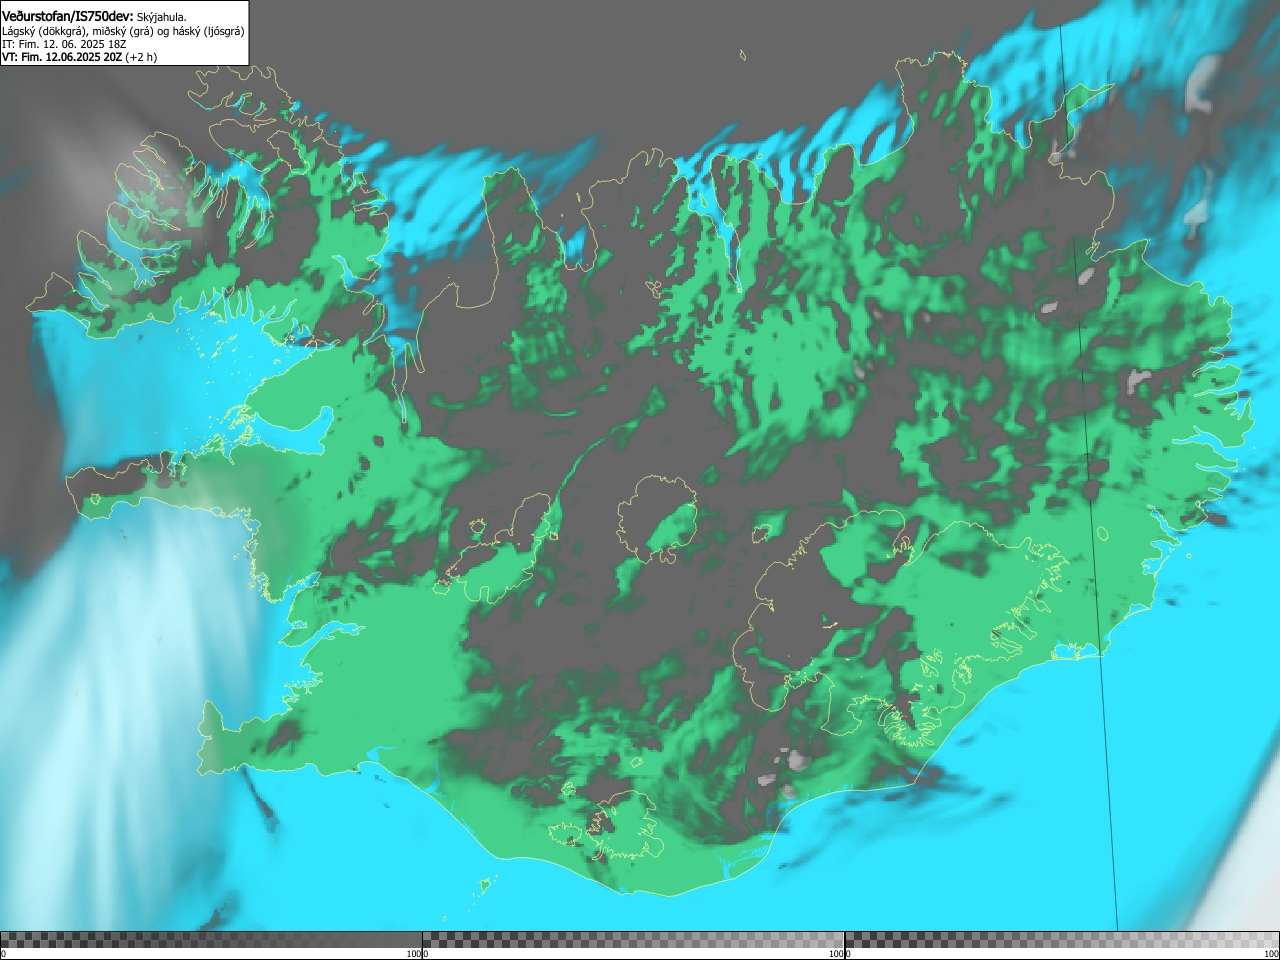Image resolution: width=1280 pixels, height=960 pixels.
Task: Click the 'VT: Fim. 12.06.2025 20Z (+2 h)' line
Action: tap(79, 57)
